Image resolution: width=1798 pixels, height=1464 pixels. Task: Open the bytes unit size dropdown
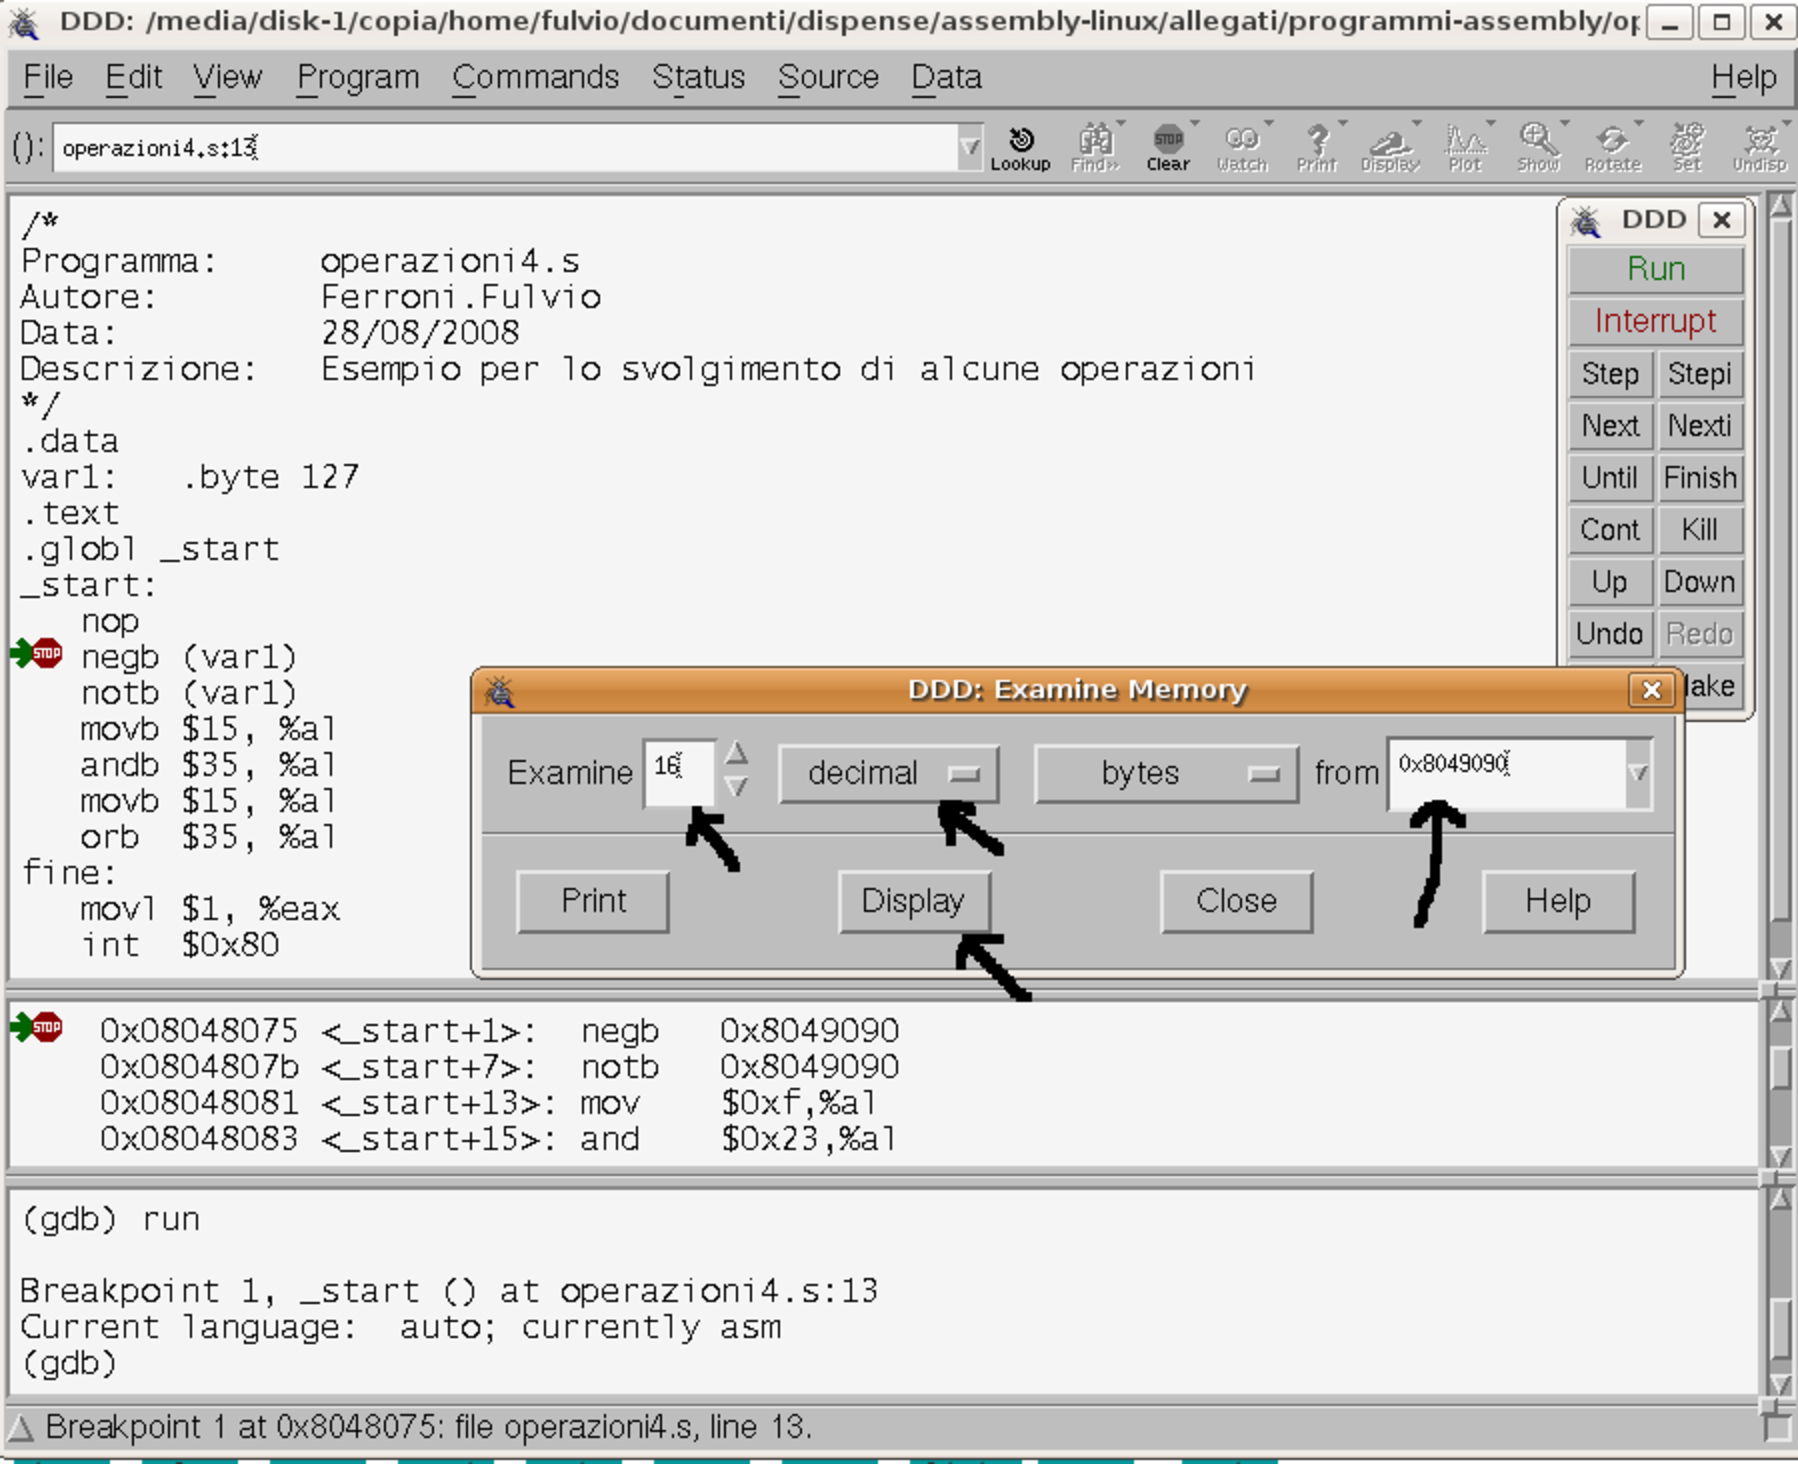pyautogui.click(x=1167, y=773)
